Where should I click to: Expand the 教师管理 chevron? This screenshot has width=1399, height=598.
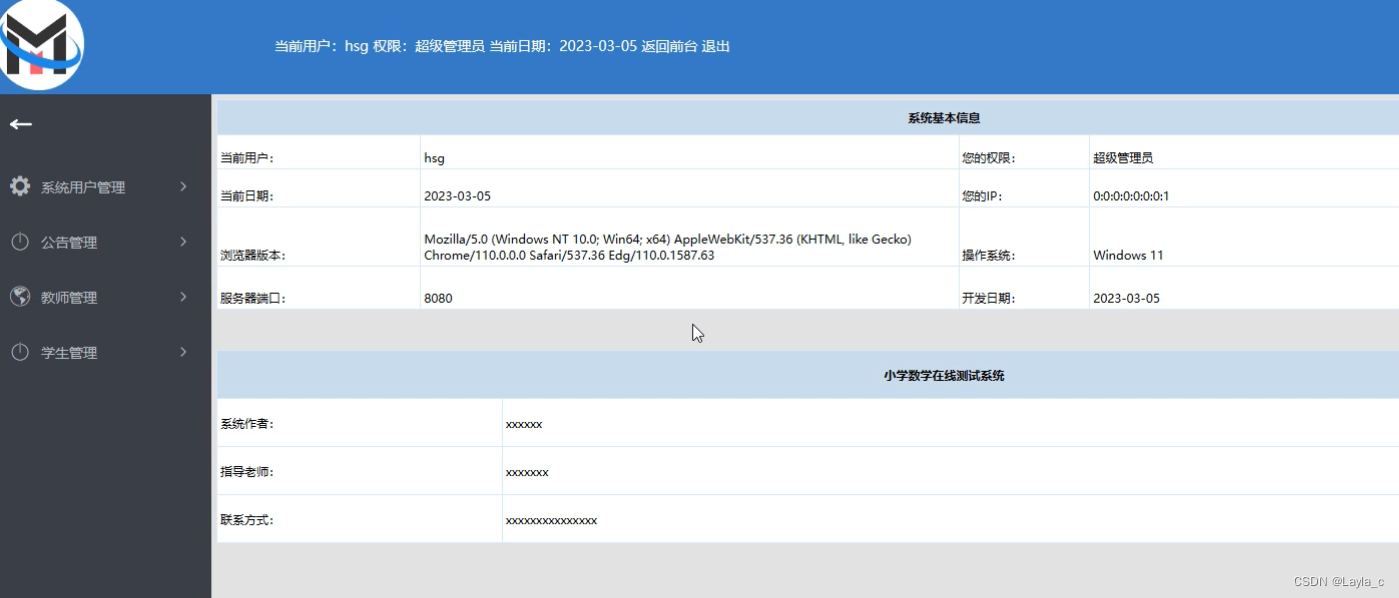point(183,296)
